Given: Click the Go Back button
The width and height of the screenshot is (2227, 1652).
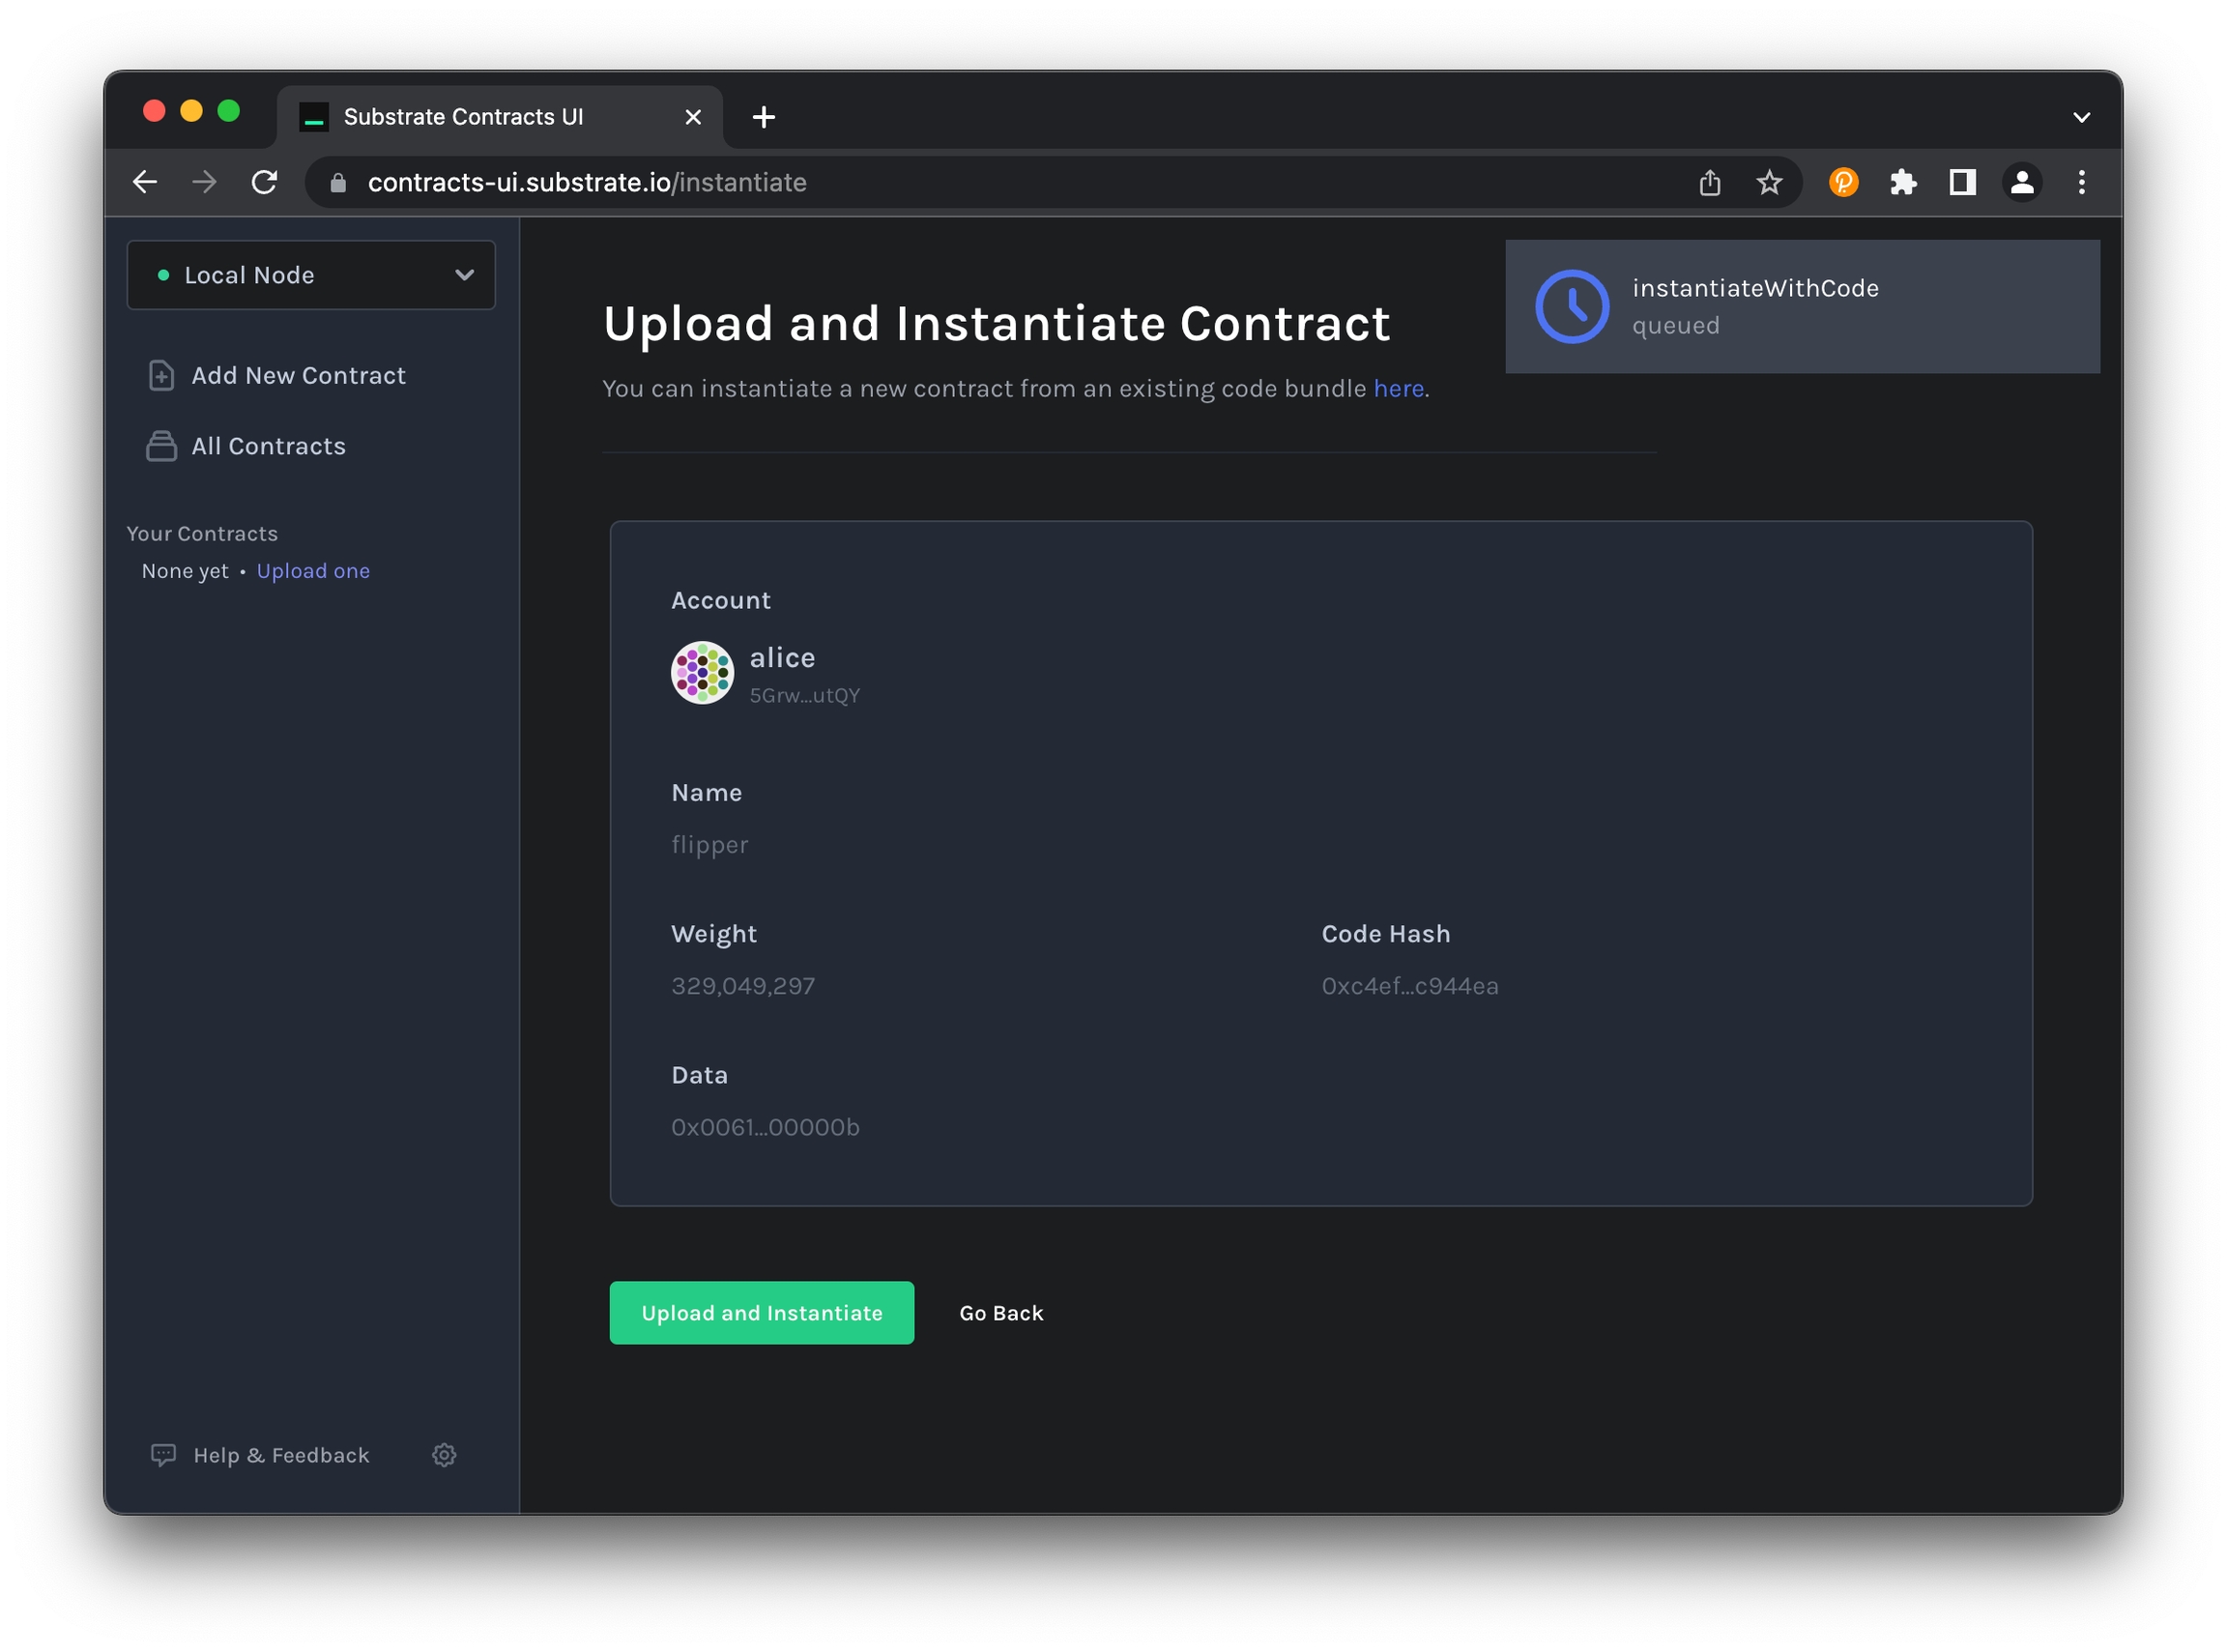Looking at the screenshot, I should point(1001,1313).
